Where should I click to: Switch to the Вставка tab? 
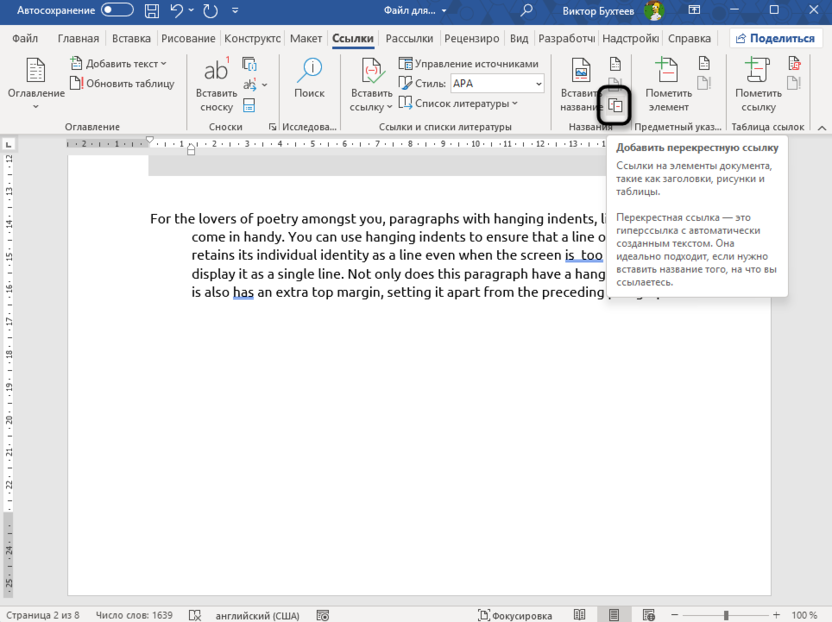(x=131, y=39)
